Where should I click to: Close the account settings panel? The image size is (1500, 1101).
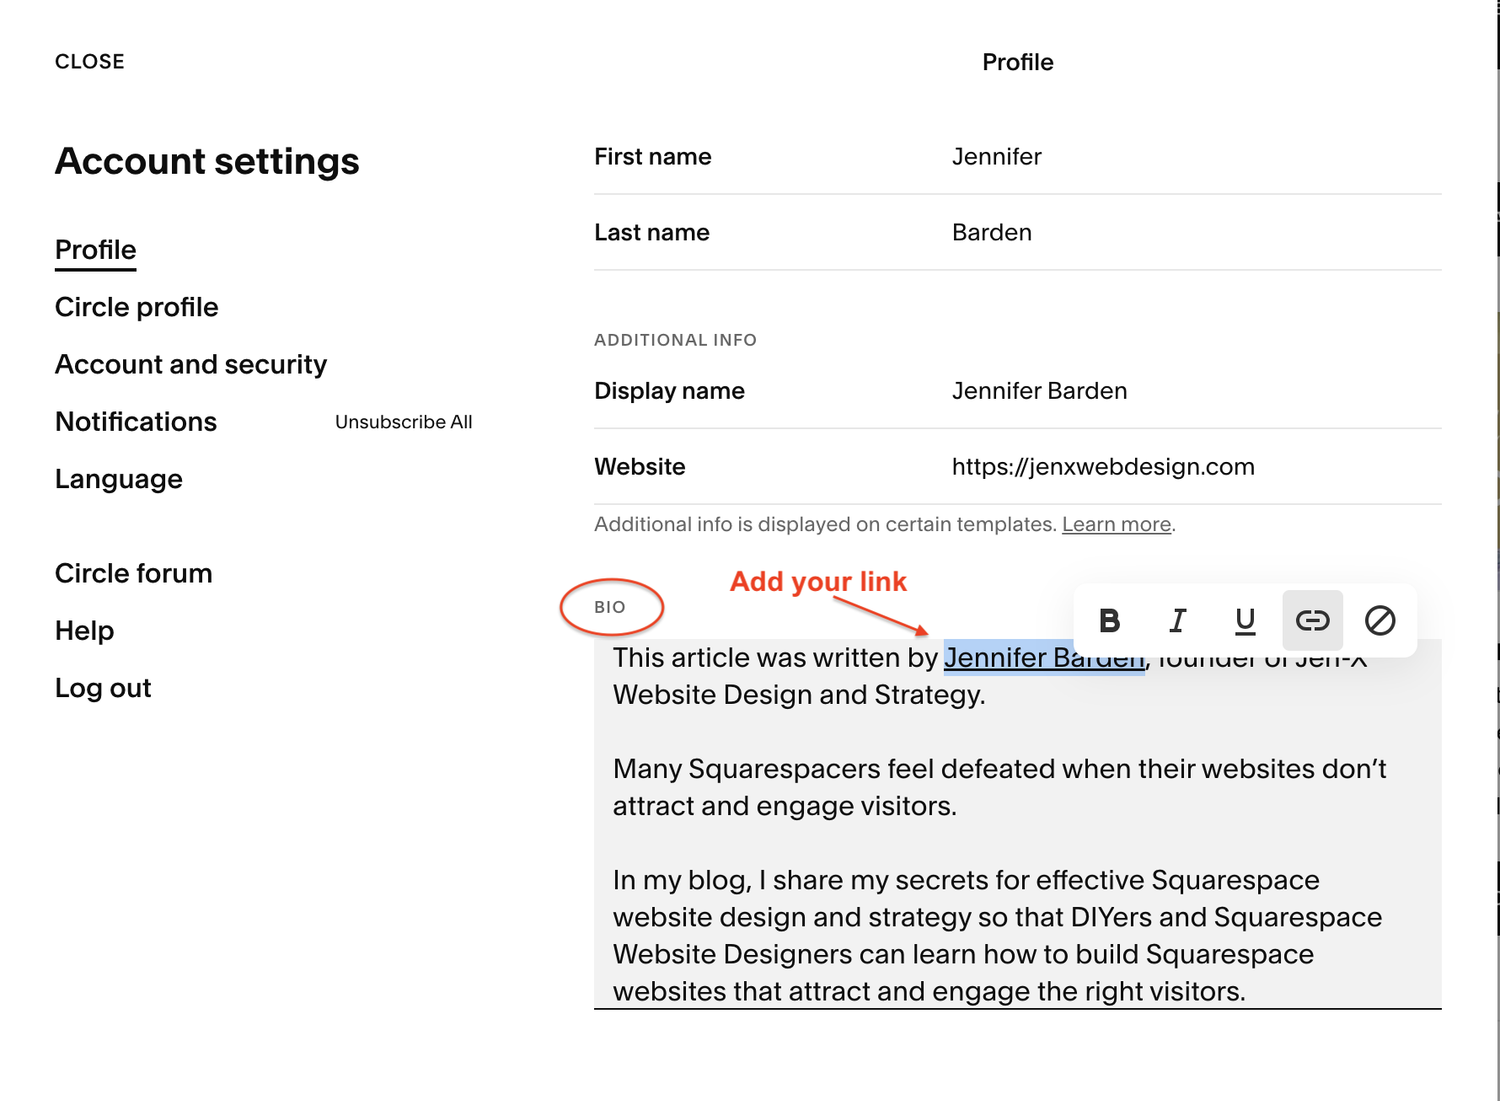(90, 62)
